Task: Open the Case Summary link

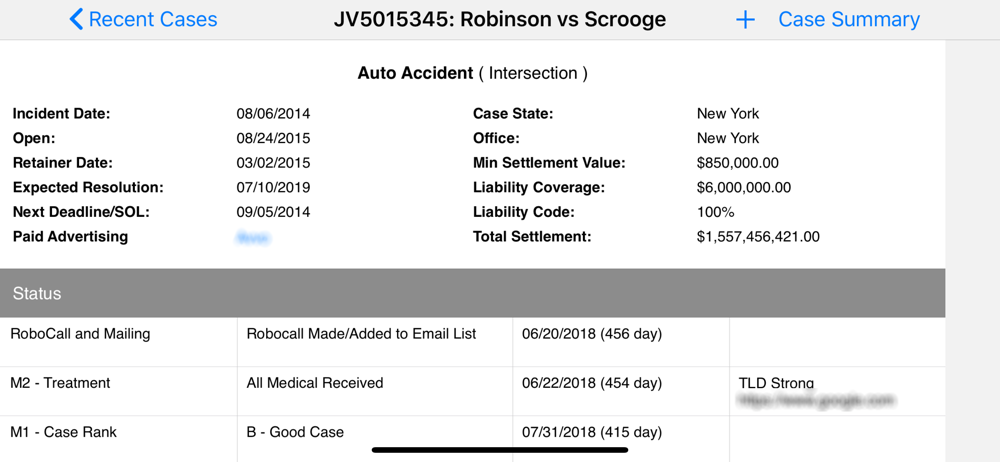Action: pos(849,19)
